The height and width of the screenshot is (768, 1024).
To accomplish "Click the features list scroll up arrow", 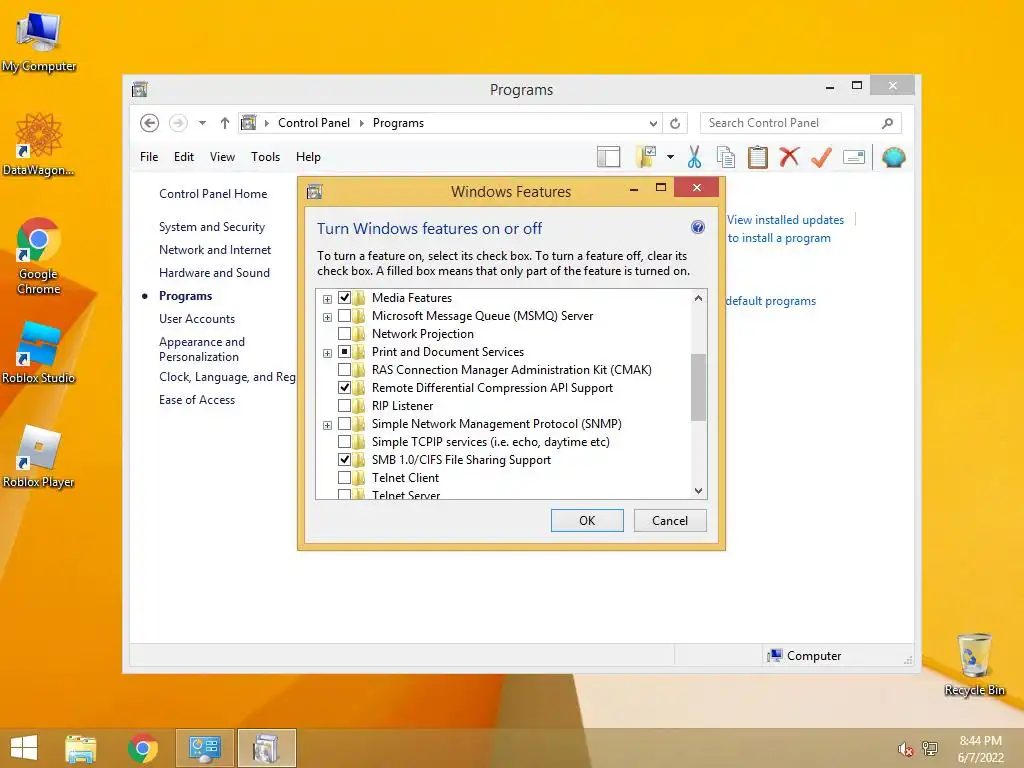I will [x=698, y=298].
